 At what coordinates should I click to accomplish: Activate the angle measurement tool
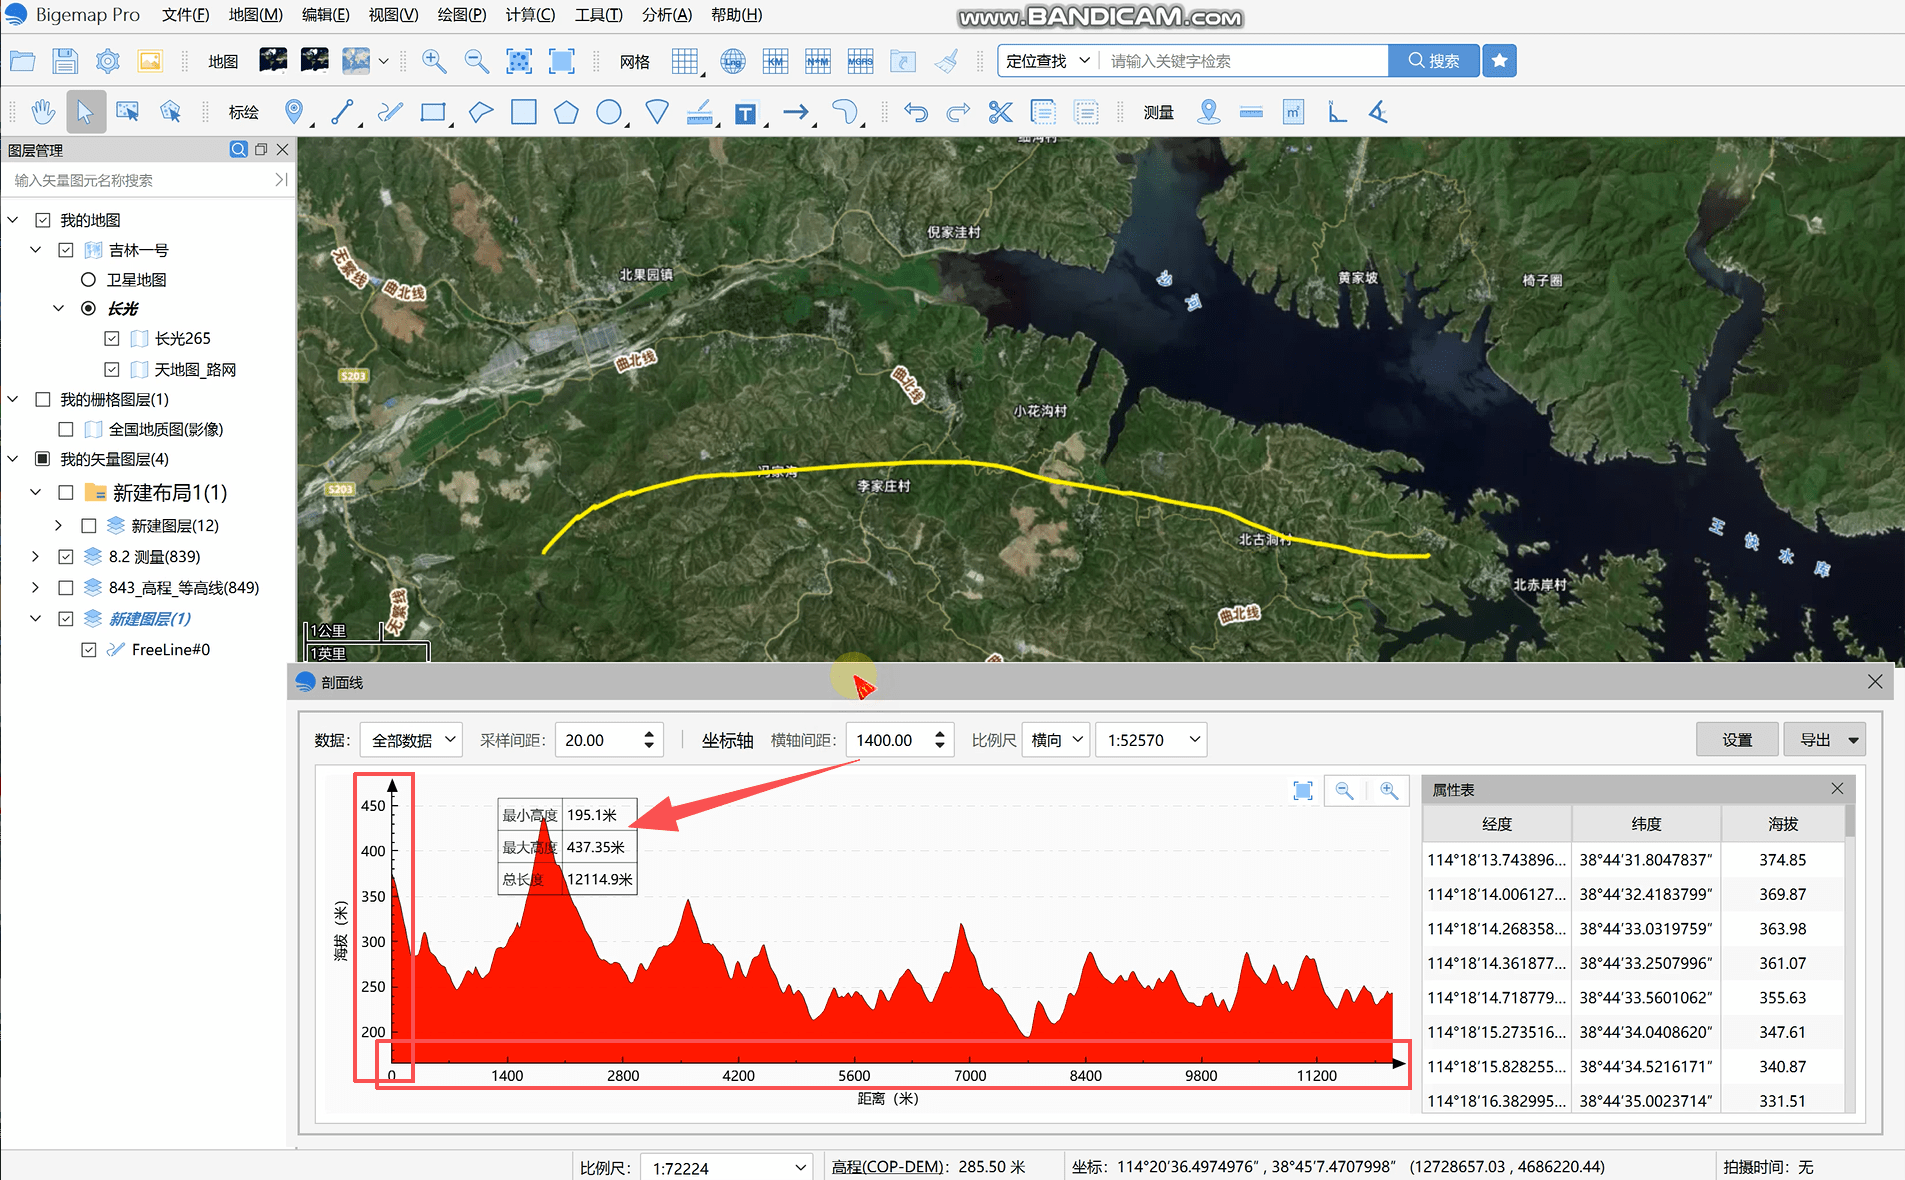click(x=1378, y=112)
